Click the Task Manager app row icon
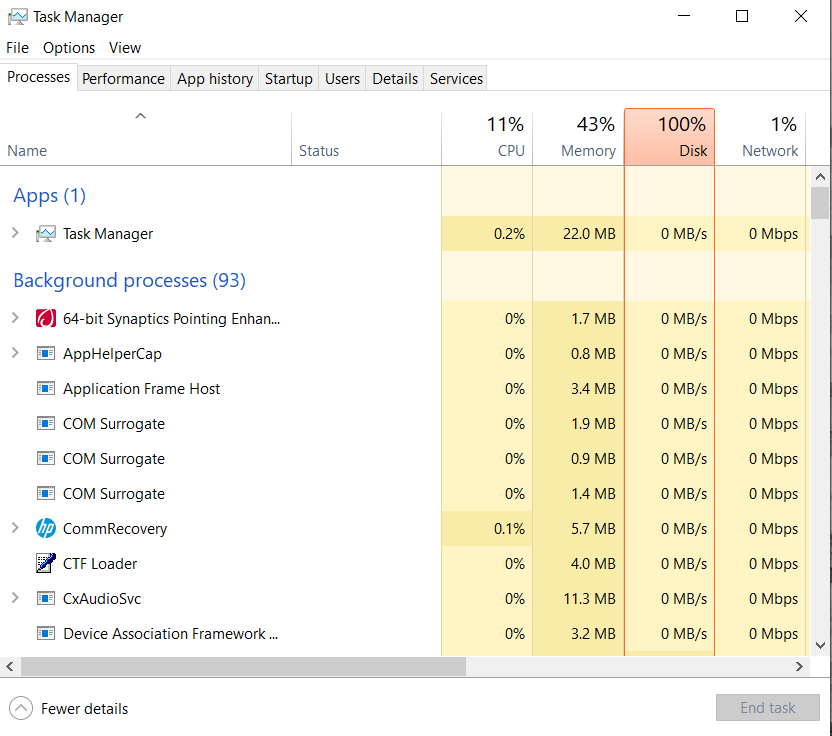 click(x=46, y=233)
